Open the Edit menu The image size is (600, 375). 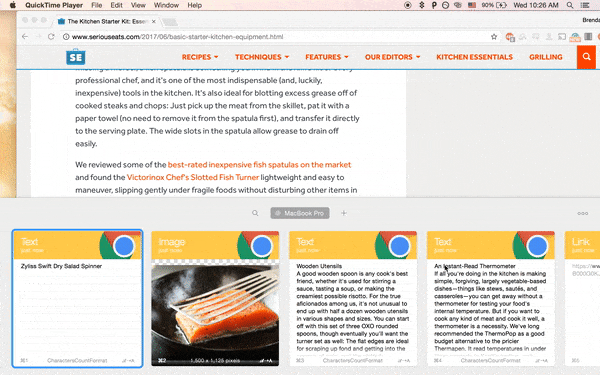116,5
